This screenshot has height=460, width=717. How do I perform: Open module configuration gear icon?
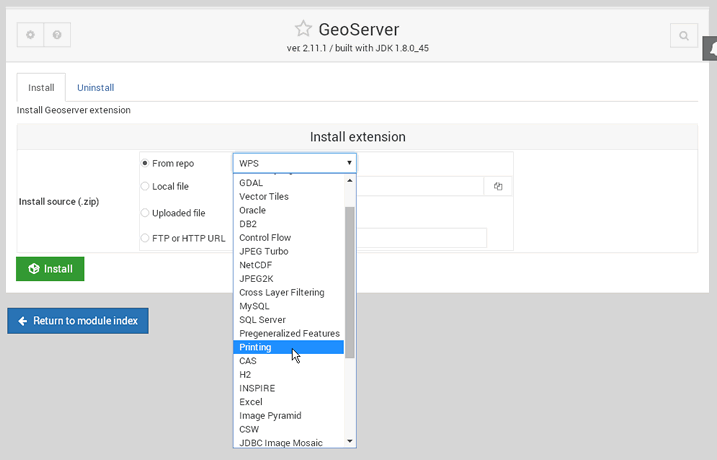click(x=30, y=35)
